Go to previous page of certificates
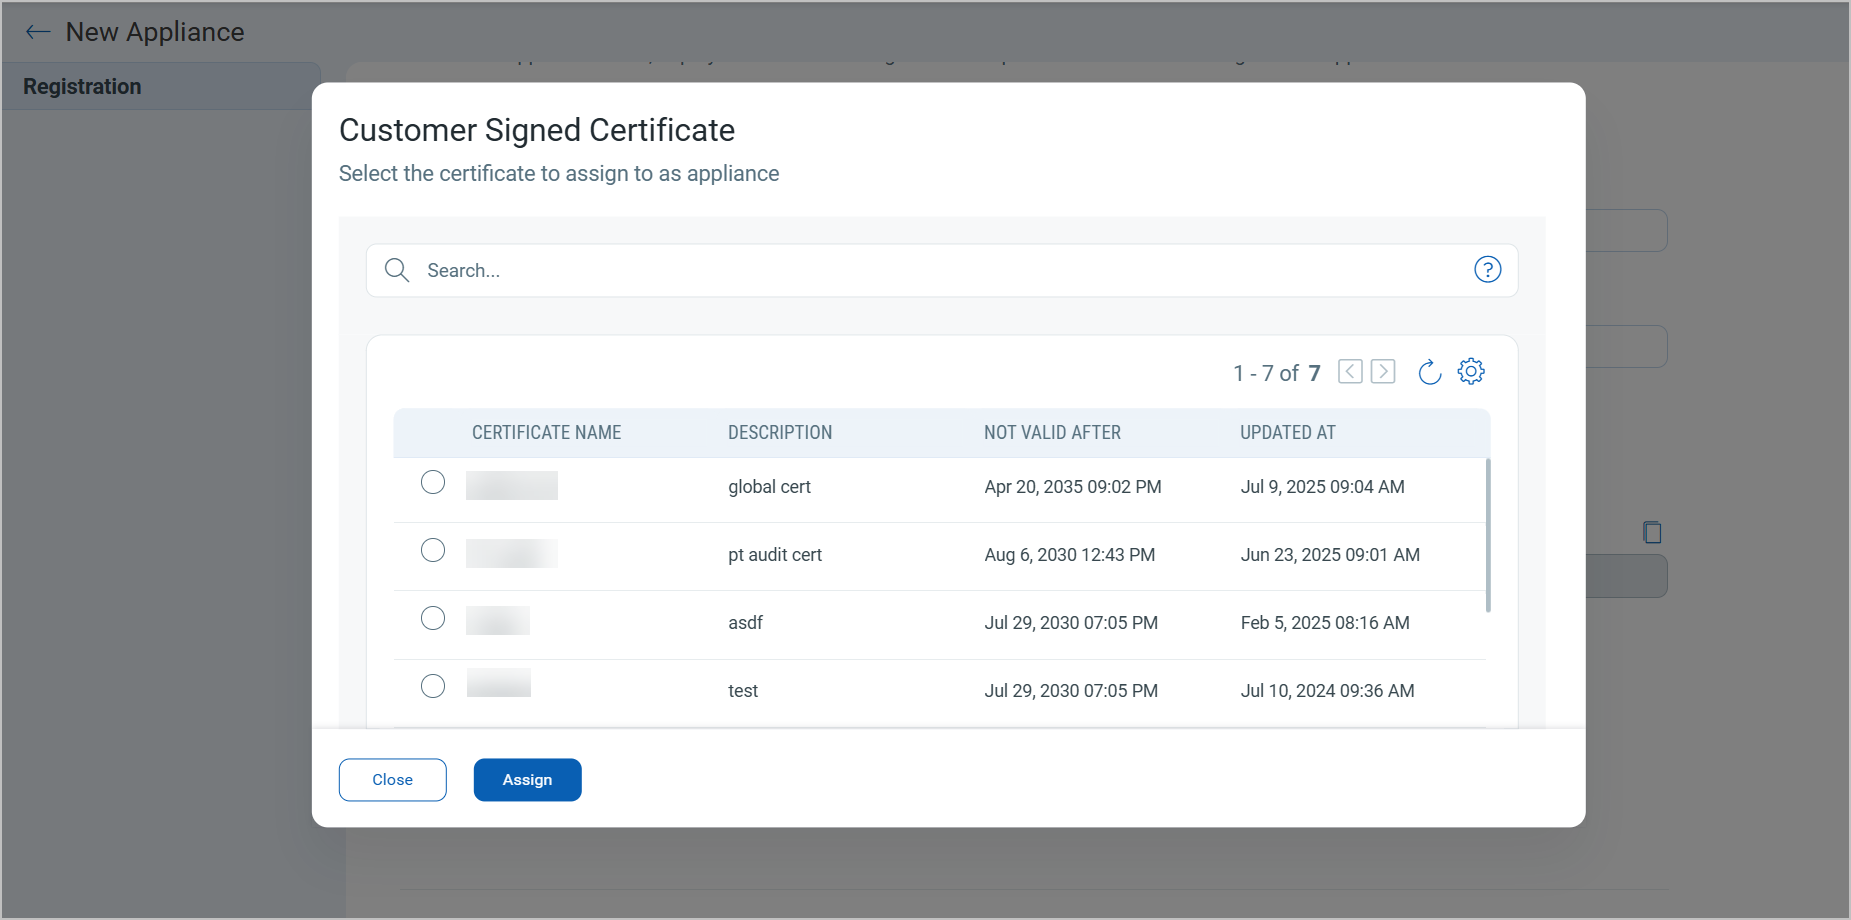The height and width of the screenshot is (920, 1851). (x=1350, y=372)
